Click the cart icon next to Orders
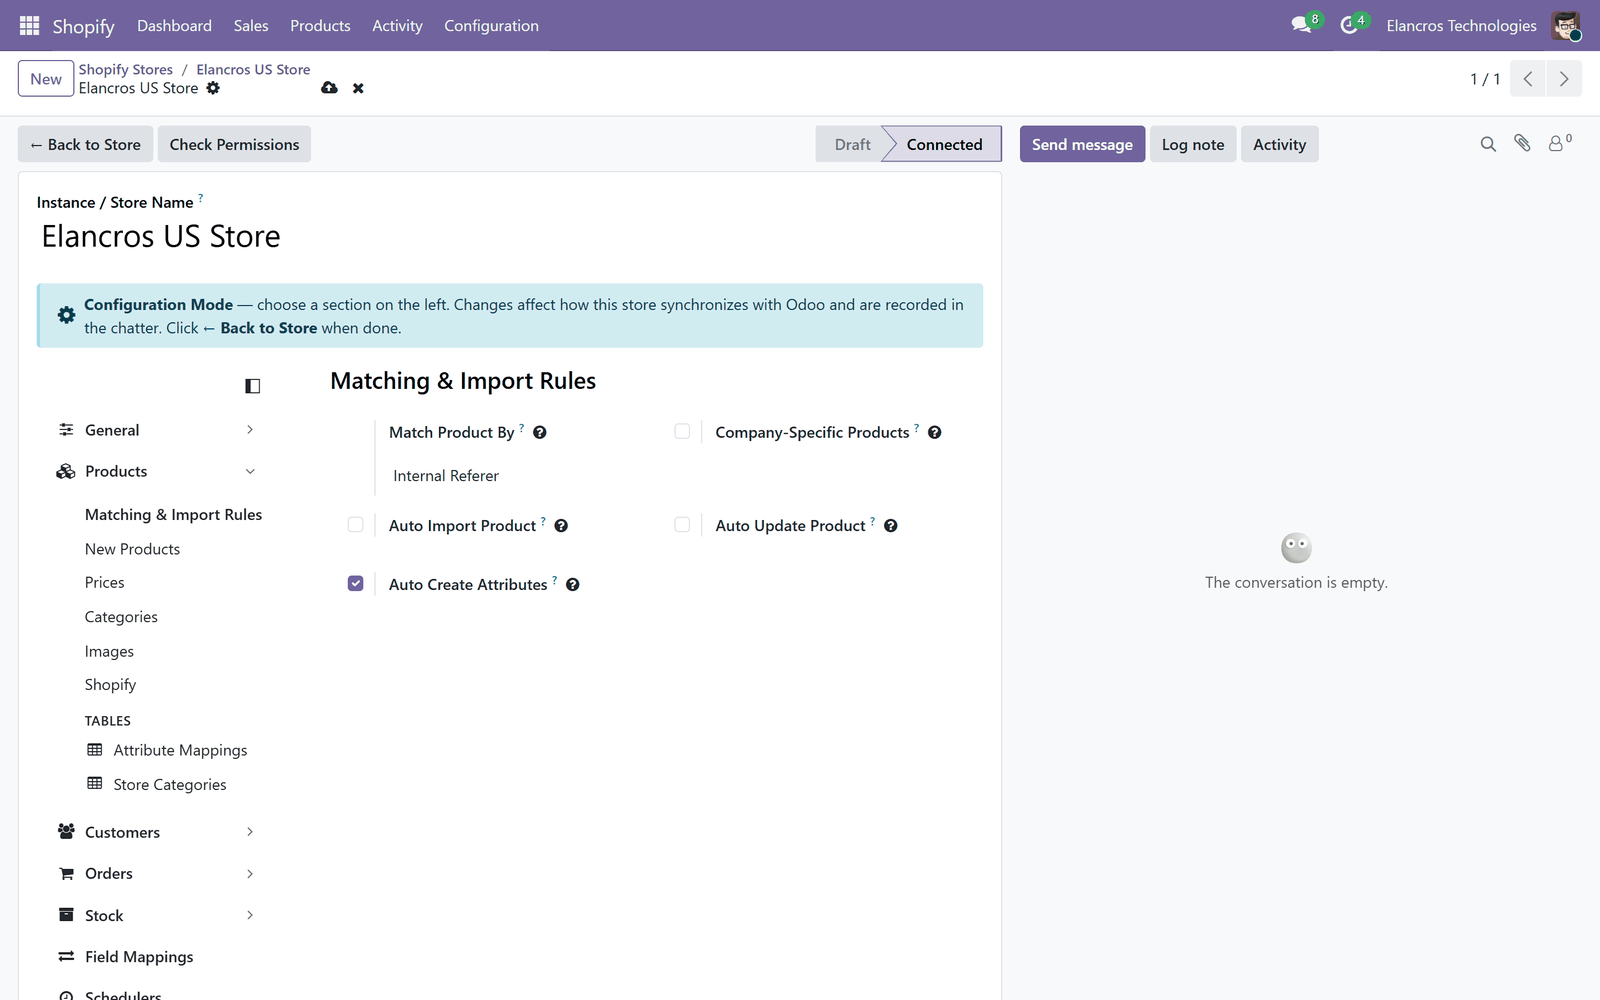 click(66, 874)
